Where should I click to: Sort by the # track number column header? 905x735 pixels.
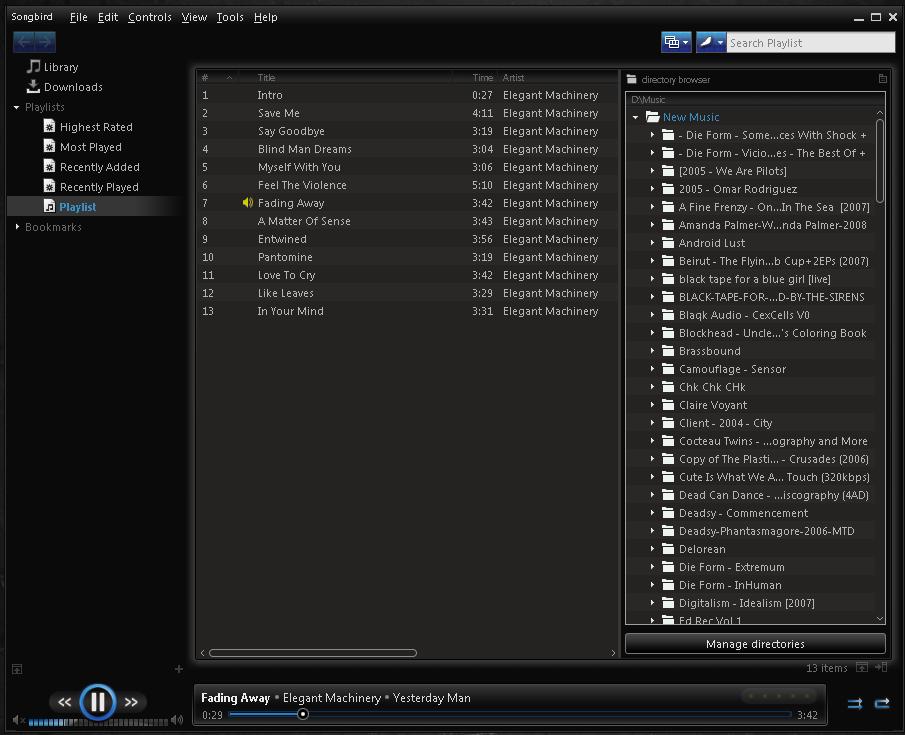point(205,77)
